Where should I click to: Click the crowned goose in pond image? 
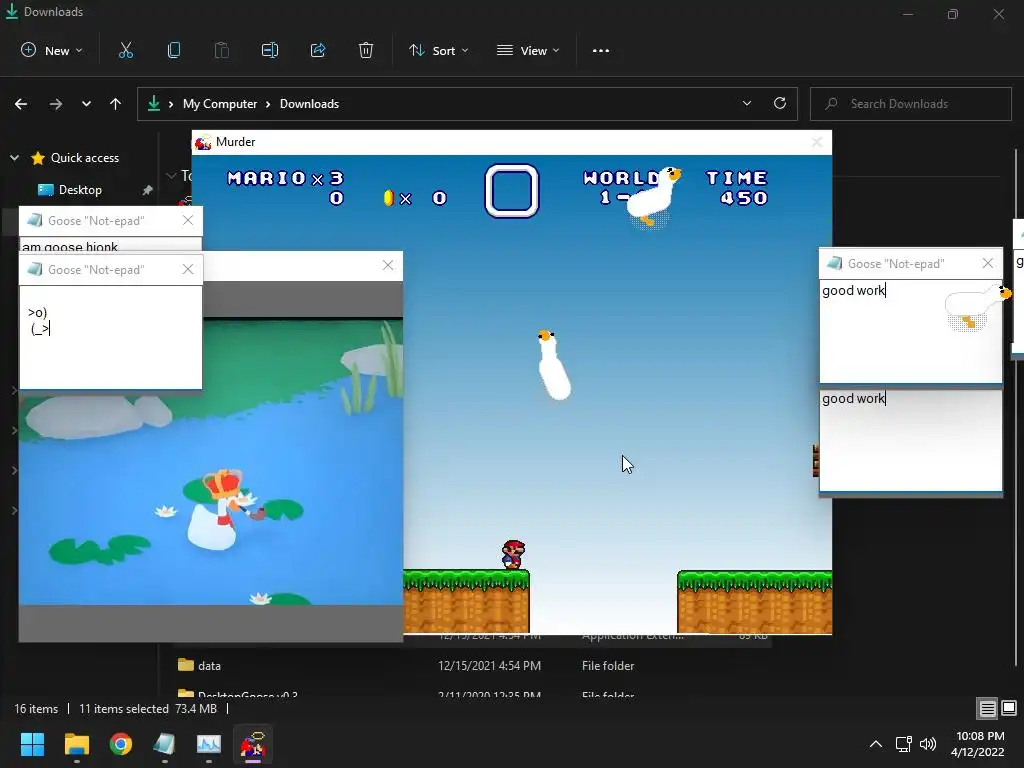click(x=219, y=511)
